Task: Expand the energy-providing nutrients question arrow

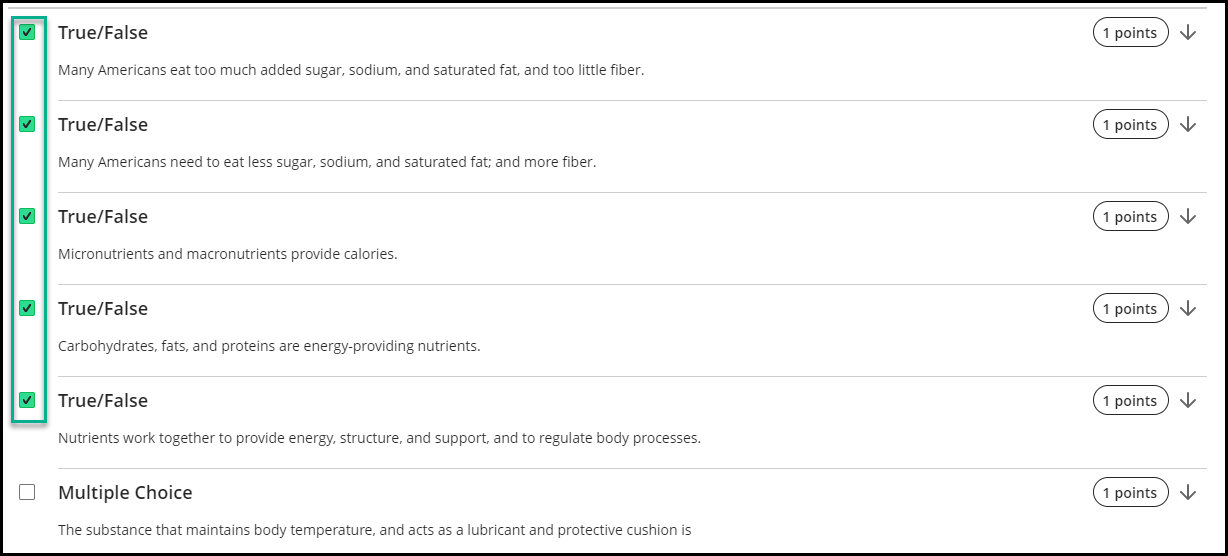Action: [x=1188, y=309]
